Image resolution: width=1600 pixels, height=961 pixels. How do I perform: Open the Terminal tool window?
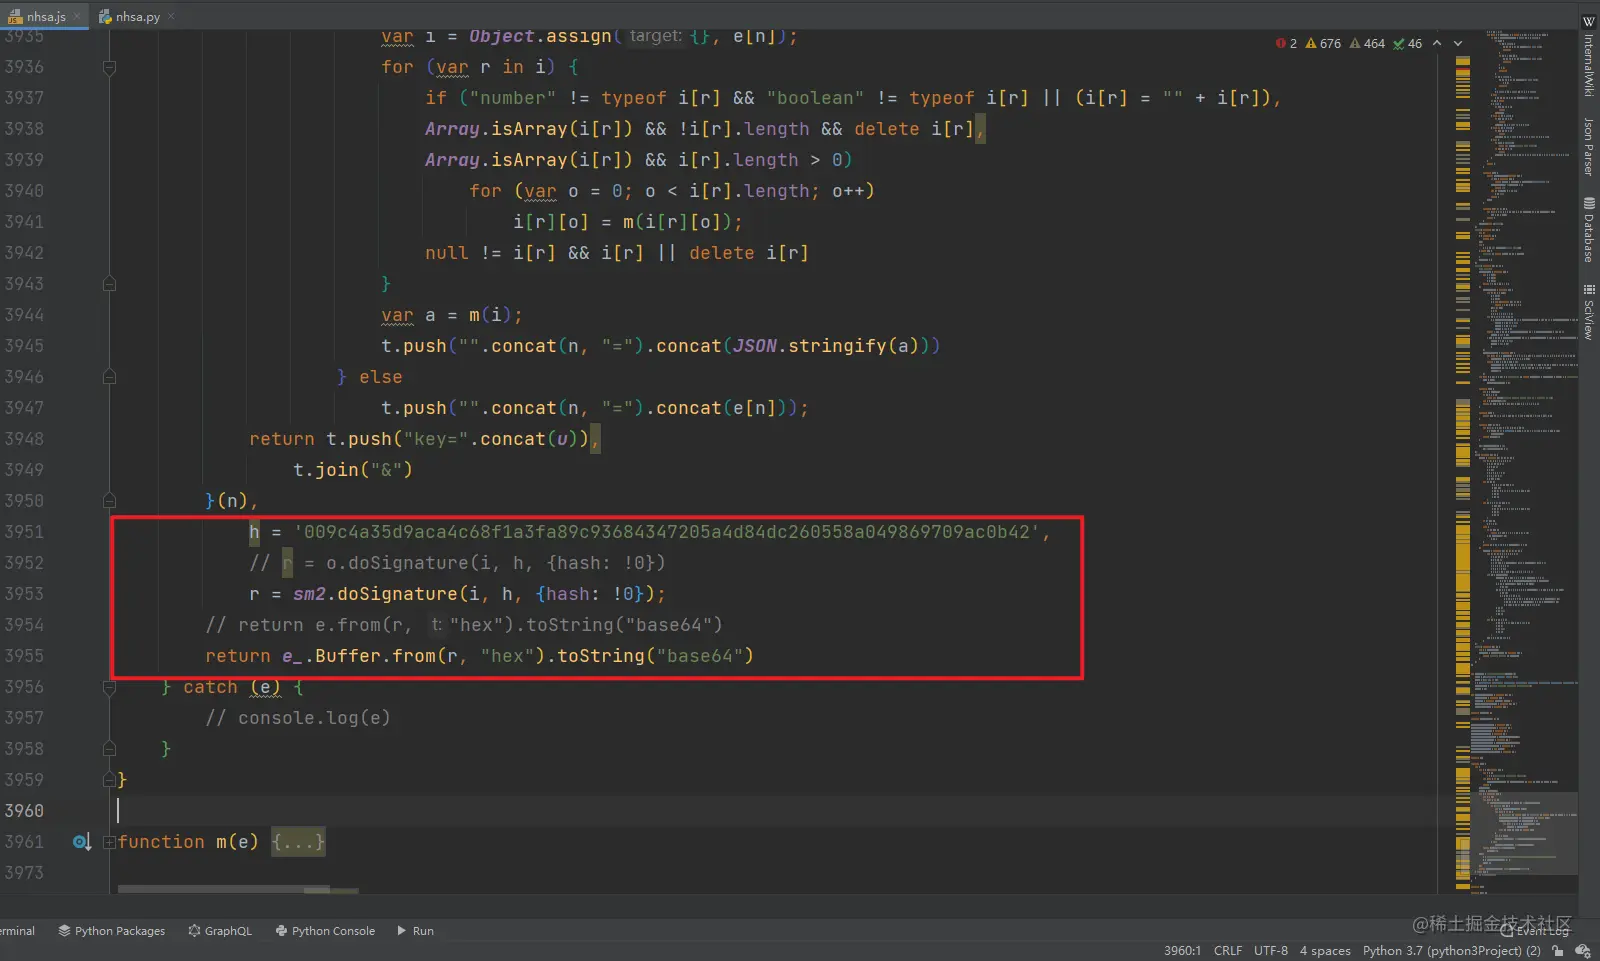[16, 931]
